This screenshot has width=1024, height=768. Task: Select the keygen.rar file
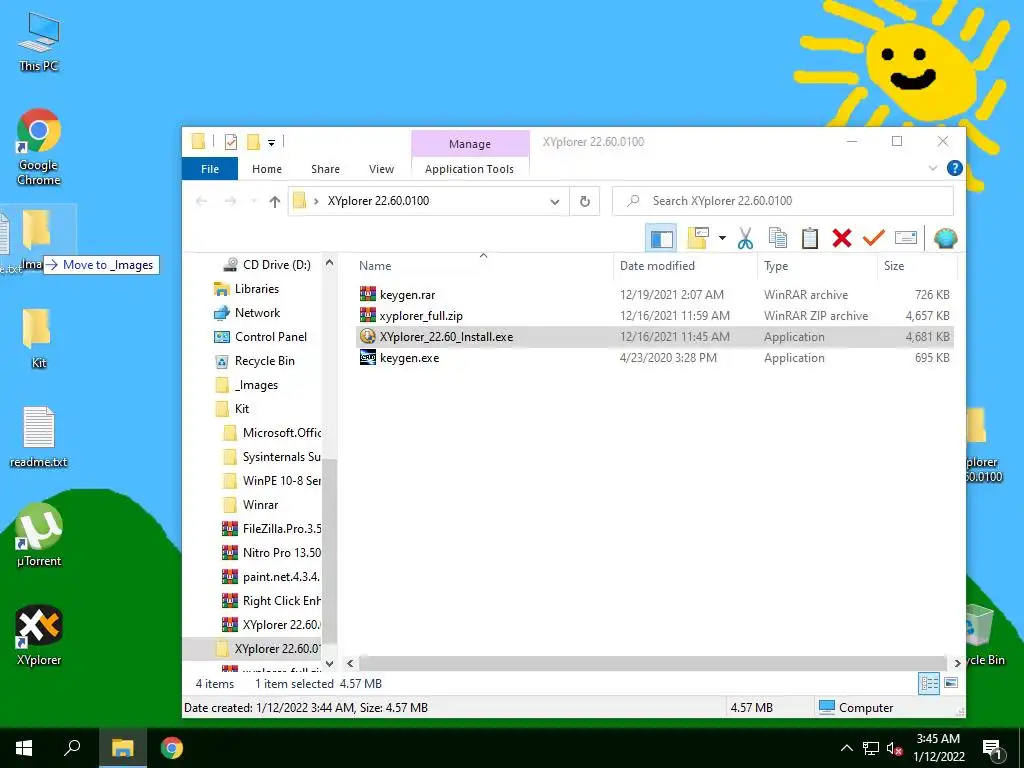(654, 295)
